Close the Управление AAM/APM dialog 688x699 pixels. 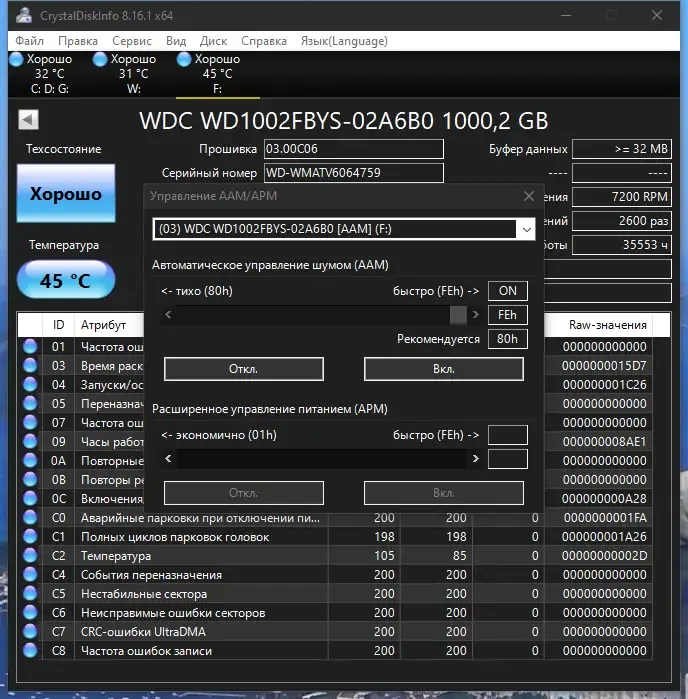[x=529, y=196]
